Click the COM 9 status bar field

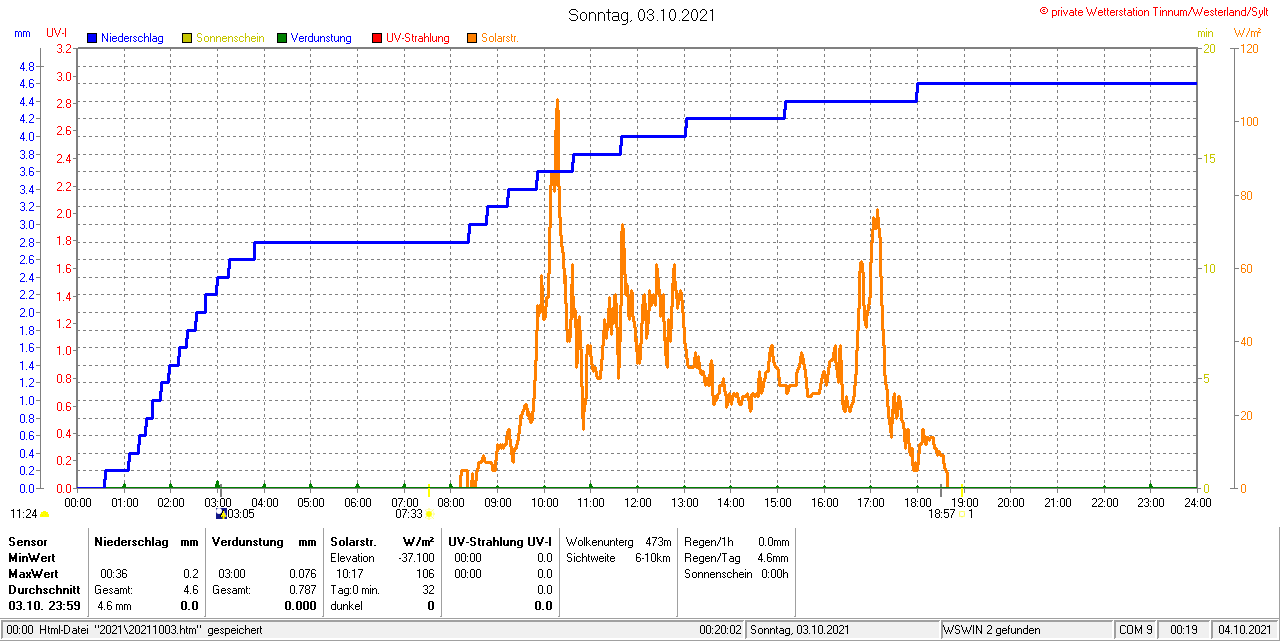pos(1136,630)
